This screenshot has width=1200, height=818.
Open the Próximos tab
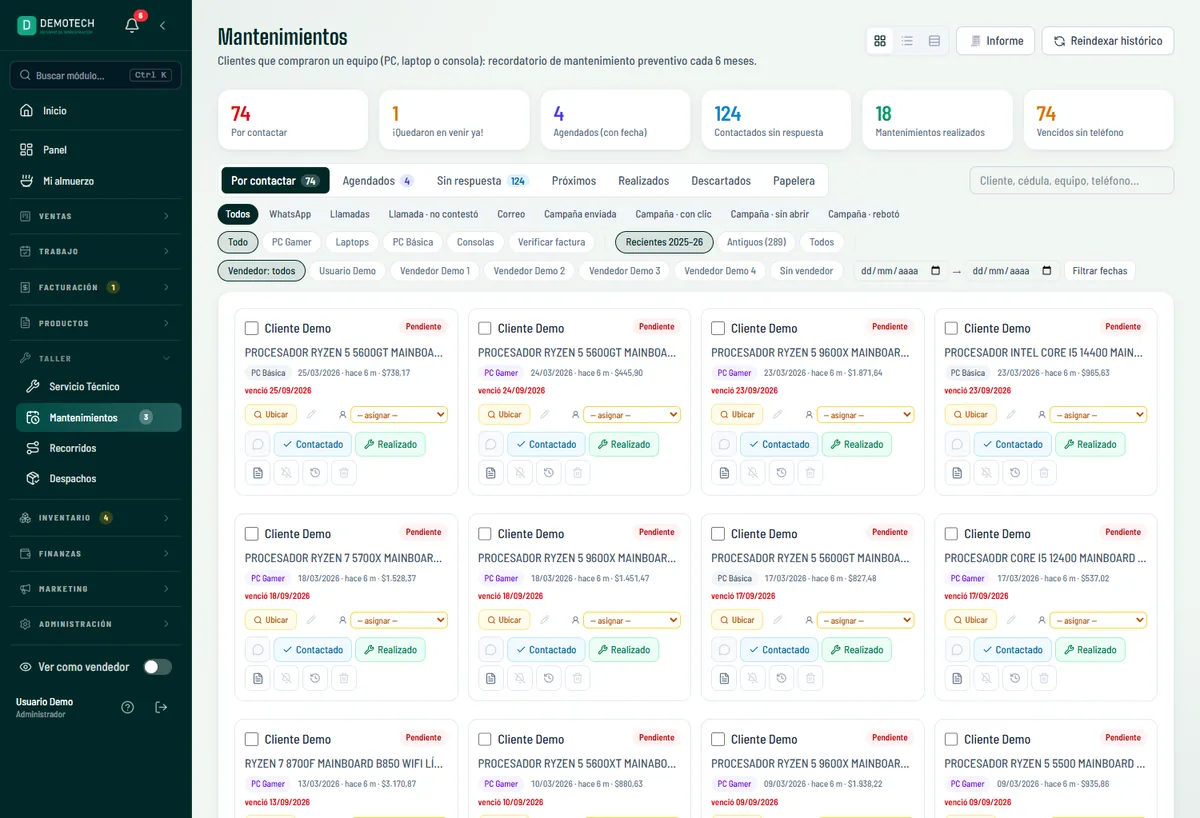pyautogui.click(x=574, y=181)
